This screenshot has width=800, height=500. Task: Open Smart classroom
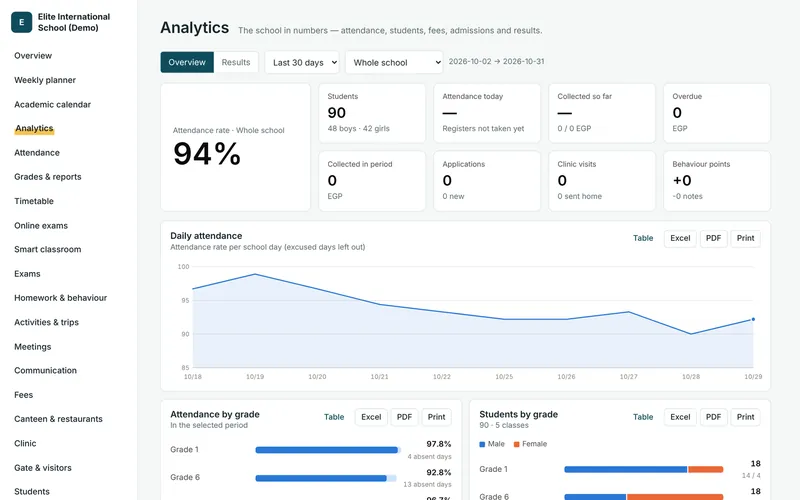pos(47,249)
